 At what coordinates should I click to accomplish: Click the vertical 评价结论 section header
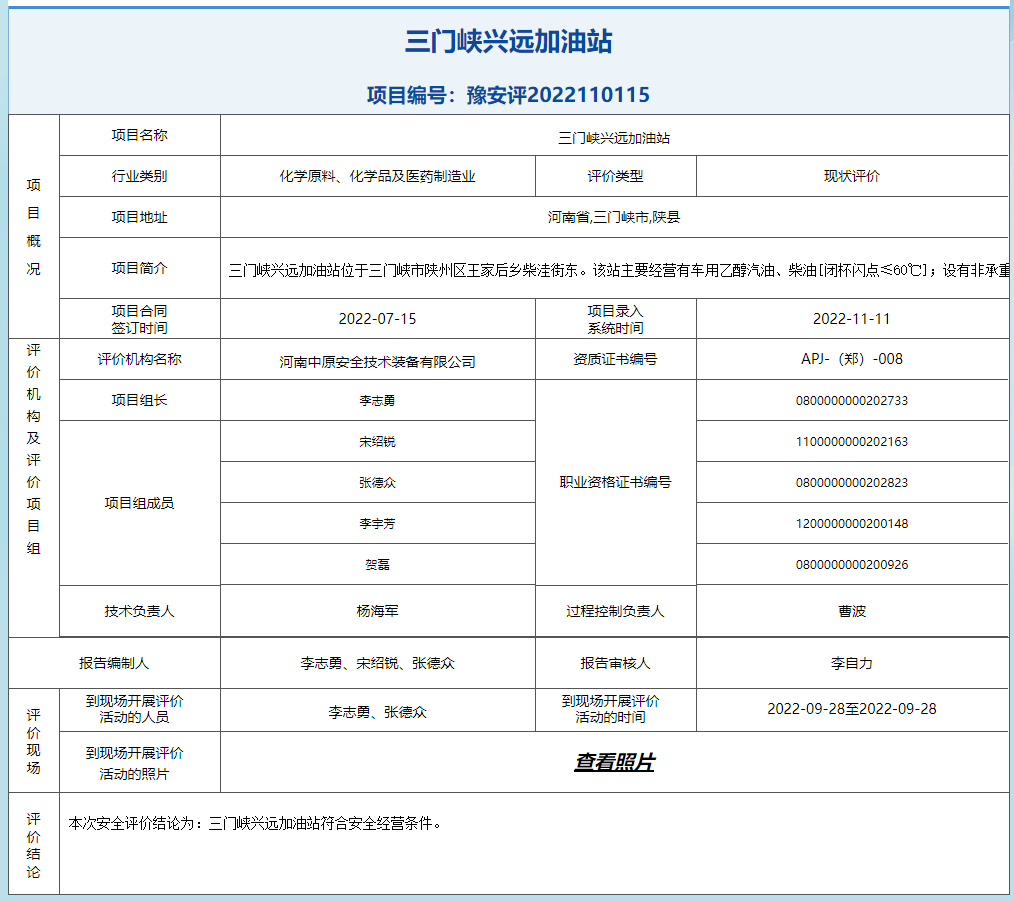[34, 845]
